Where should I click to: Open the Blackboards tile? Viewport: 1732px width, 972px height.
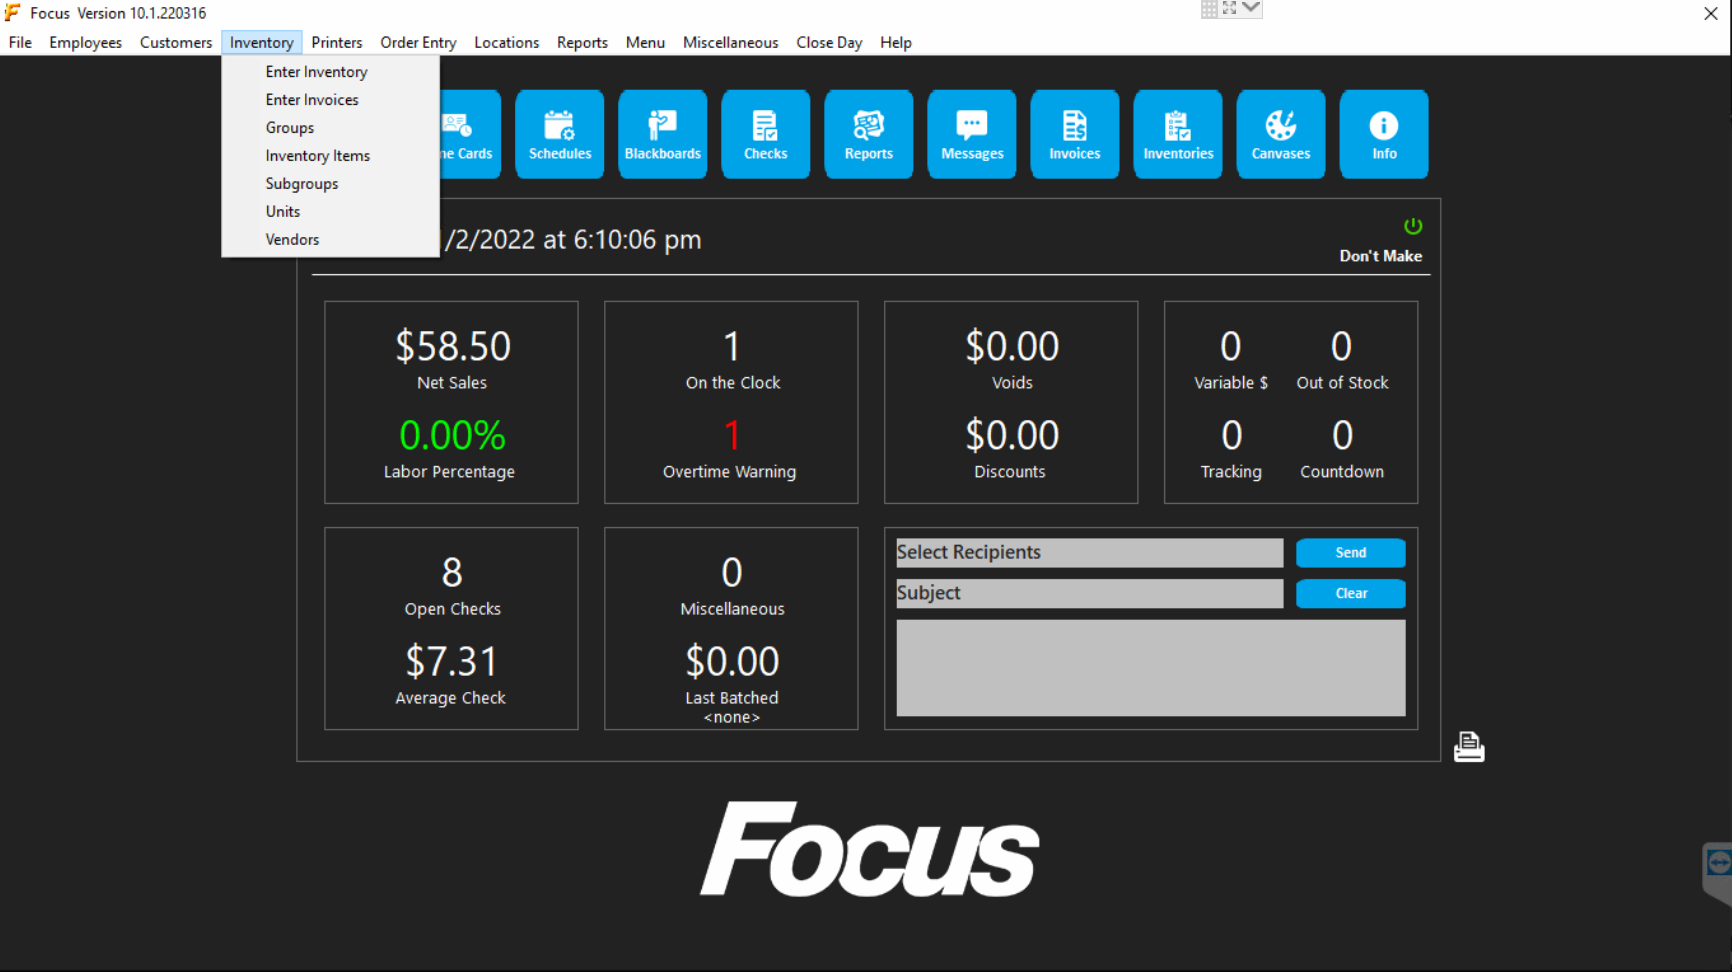[x=663, y=134]
